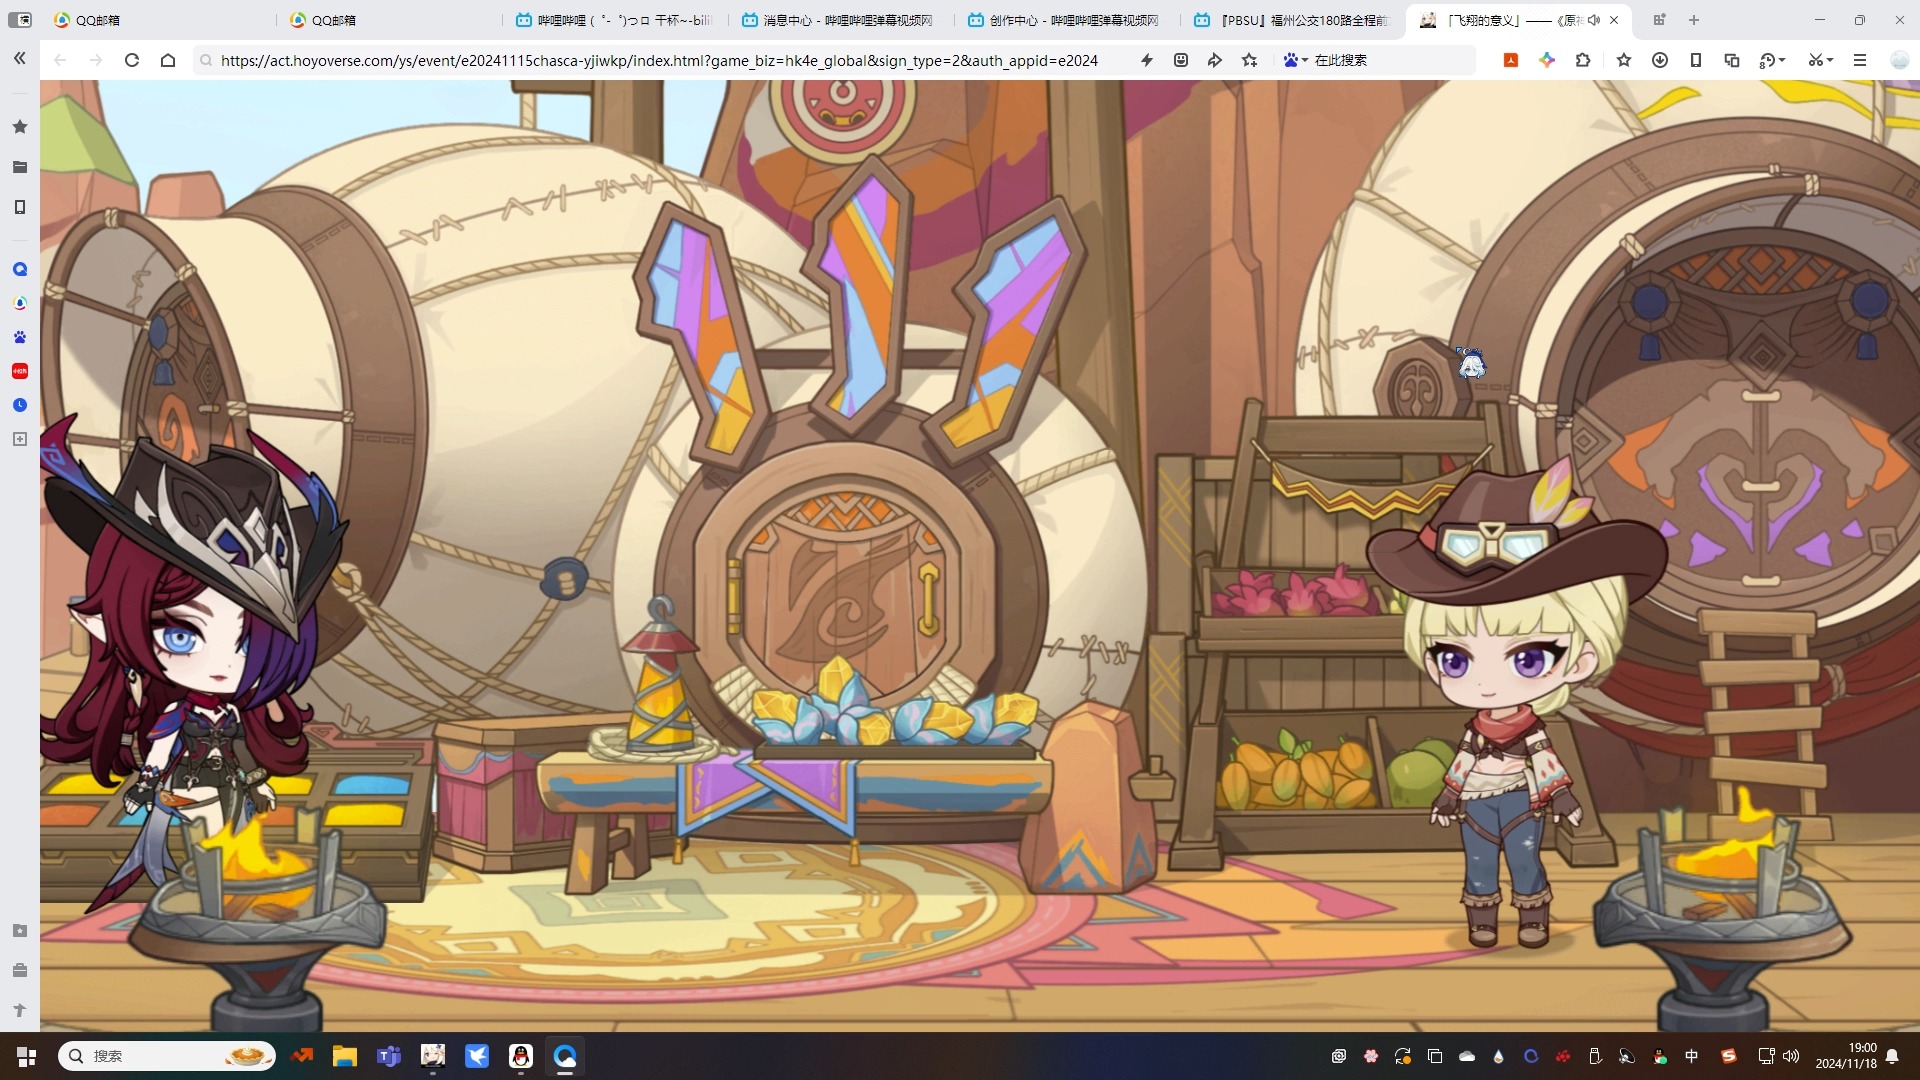Open the folder icon in left sidebar
Viewport: 1920px width, 1080px height.
(19, 167)
